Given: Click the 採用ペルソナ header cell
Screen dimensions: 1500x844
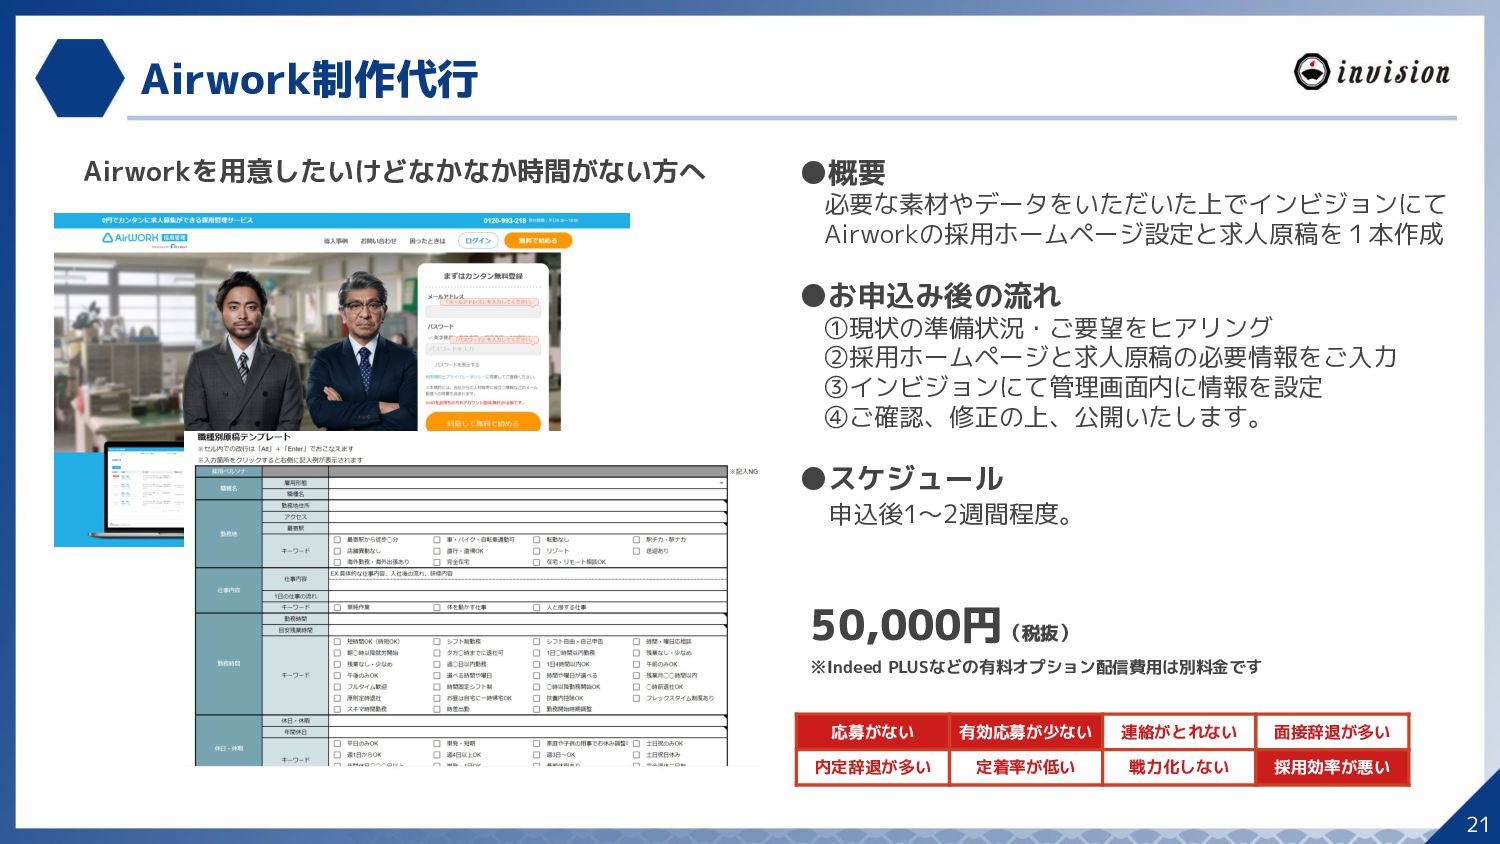Looking at the screenshot, I should 228,471.
